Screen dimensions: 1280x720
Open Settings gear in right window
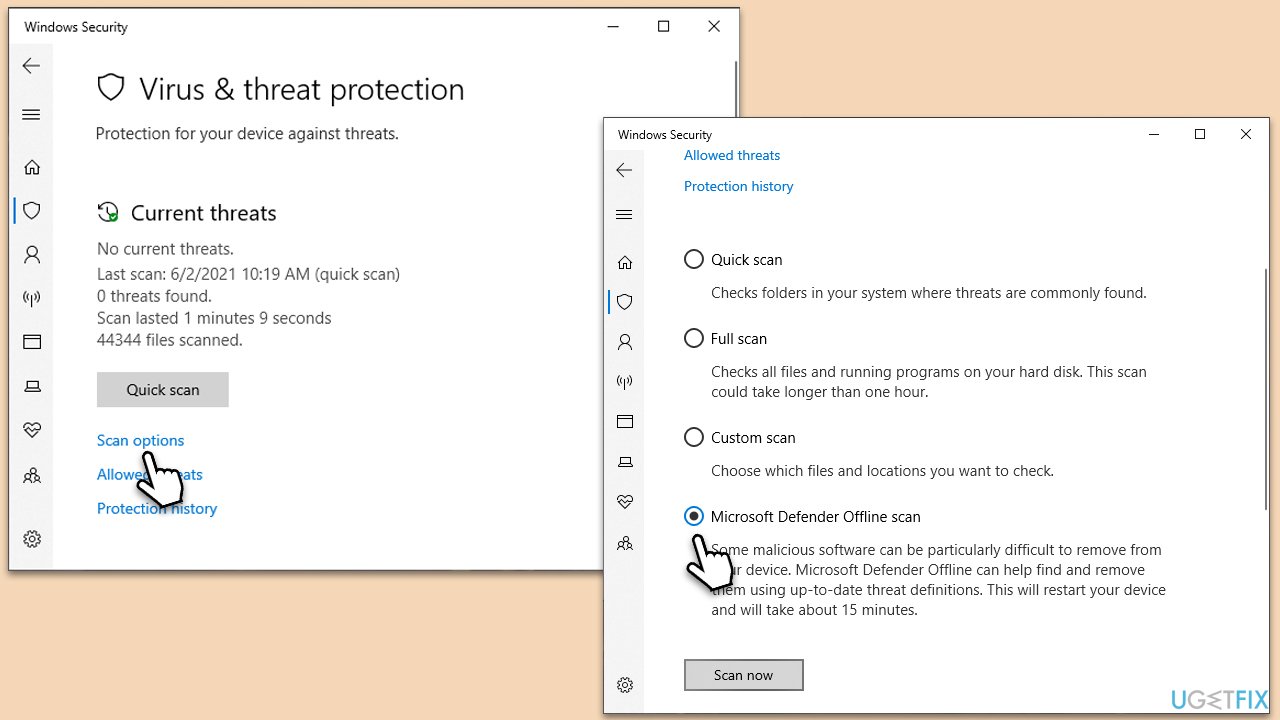click(625, 685)
